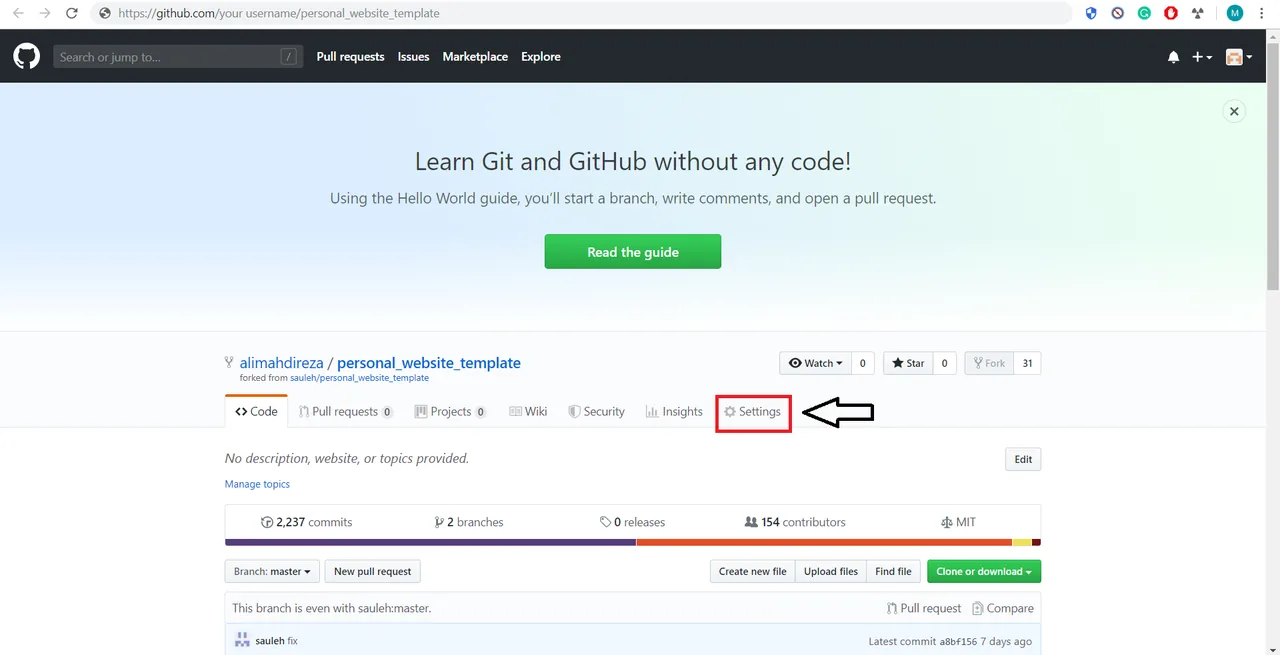Go back with the browser back arrow
Viewport: 1280px width, 655px height.
[17, 14]
